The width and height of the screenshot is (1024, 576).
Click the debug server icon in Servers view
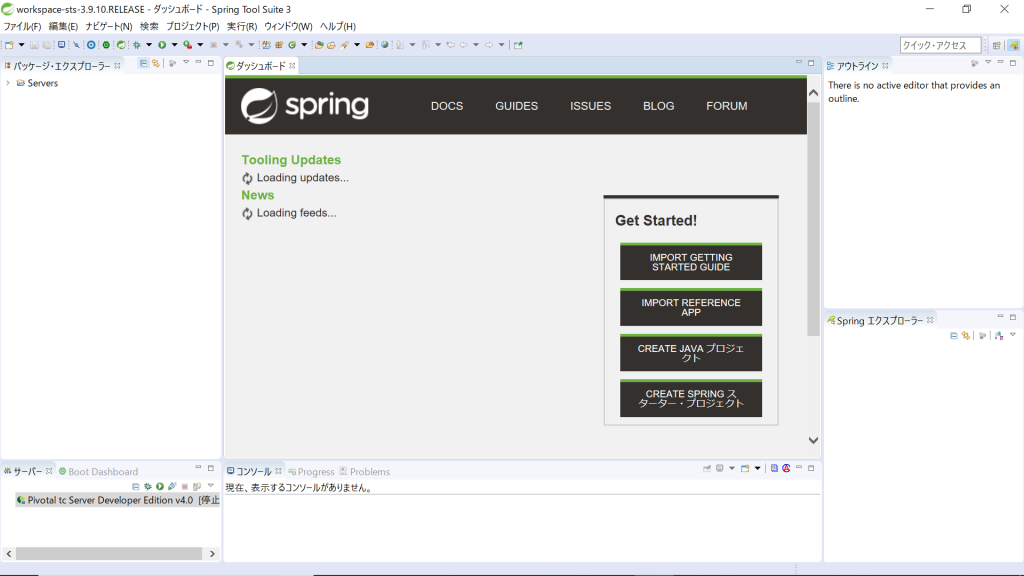click(148, 487)
